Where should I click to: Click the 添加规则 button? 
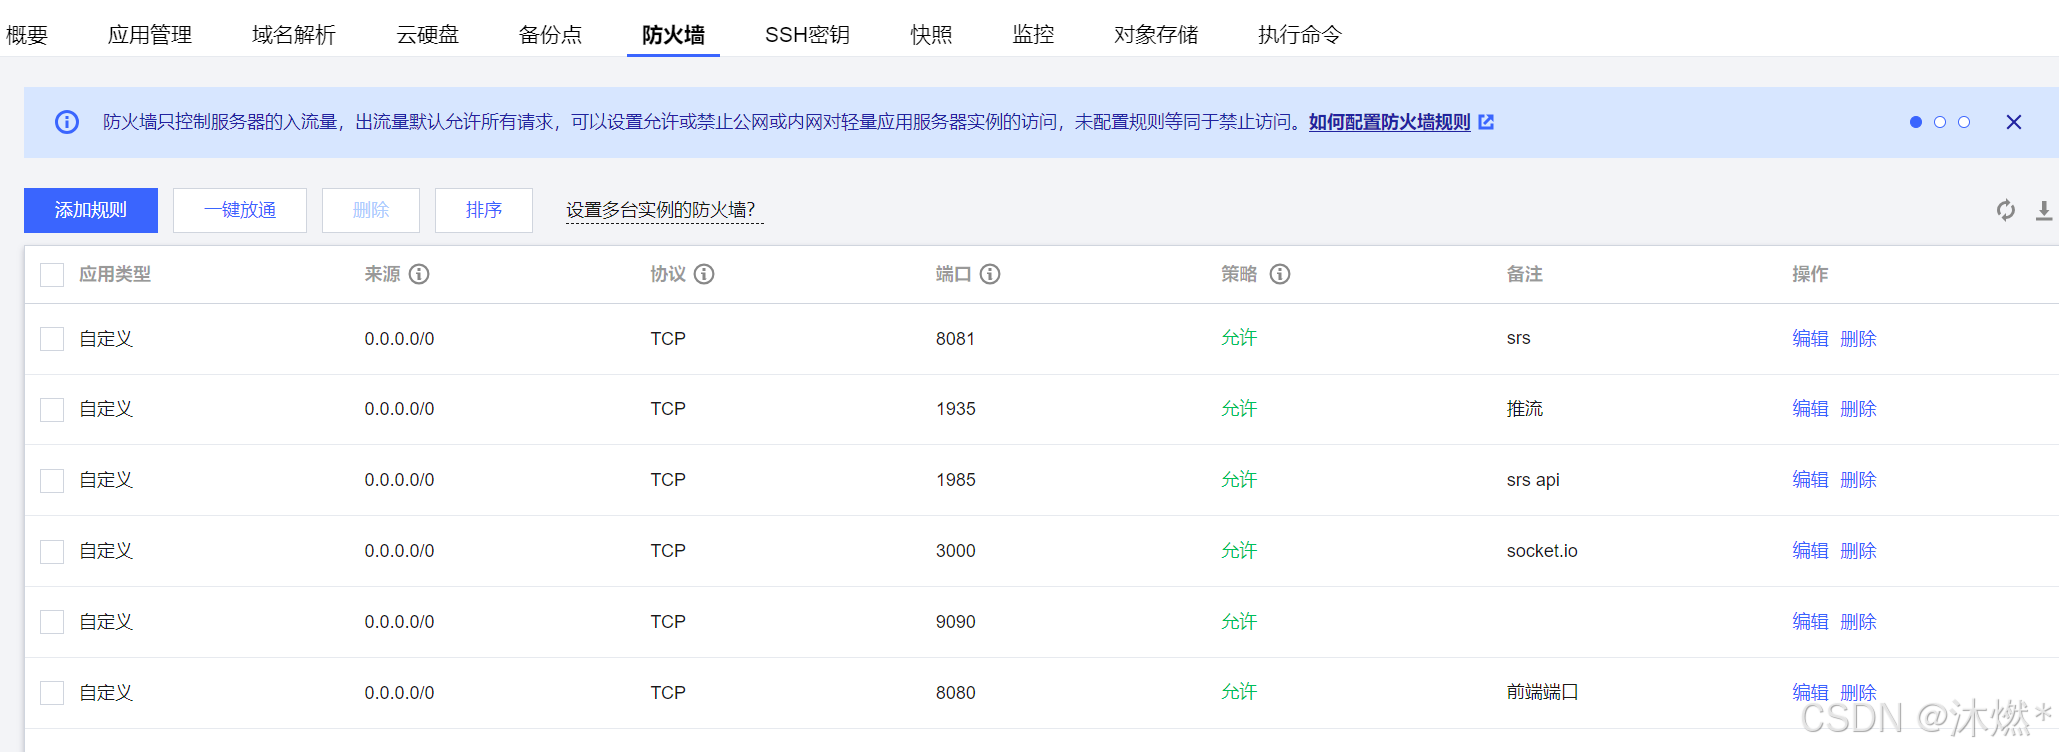[x=91, y=210]
